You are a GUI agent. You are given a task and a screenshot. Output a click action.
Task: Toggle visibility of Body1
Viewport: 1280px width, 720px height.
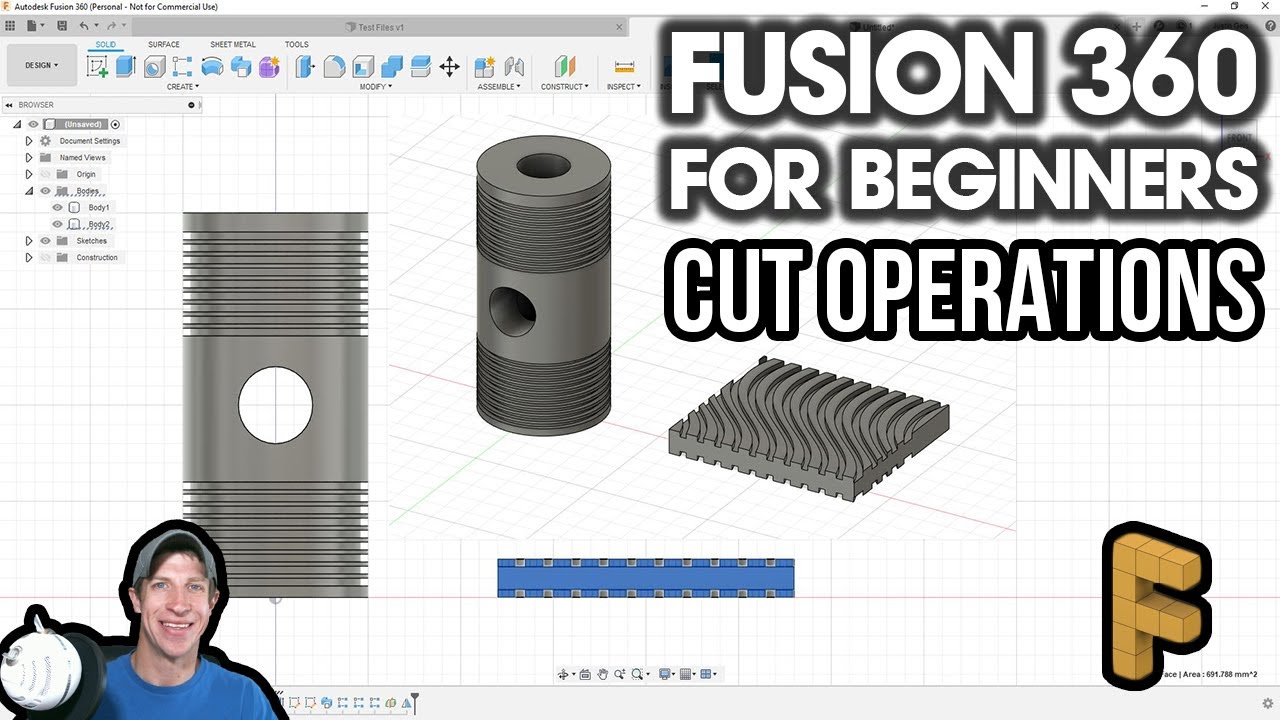pos(57,207)
